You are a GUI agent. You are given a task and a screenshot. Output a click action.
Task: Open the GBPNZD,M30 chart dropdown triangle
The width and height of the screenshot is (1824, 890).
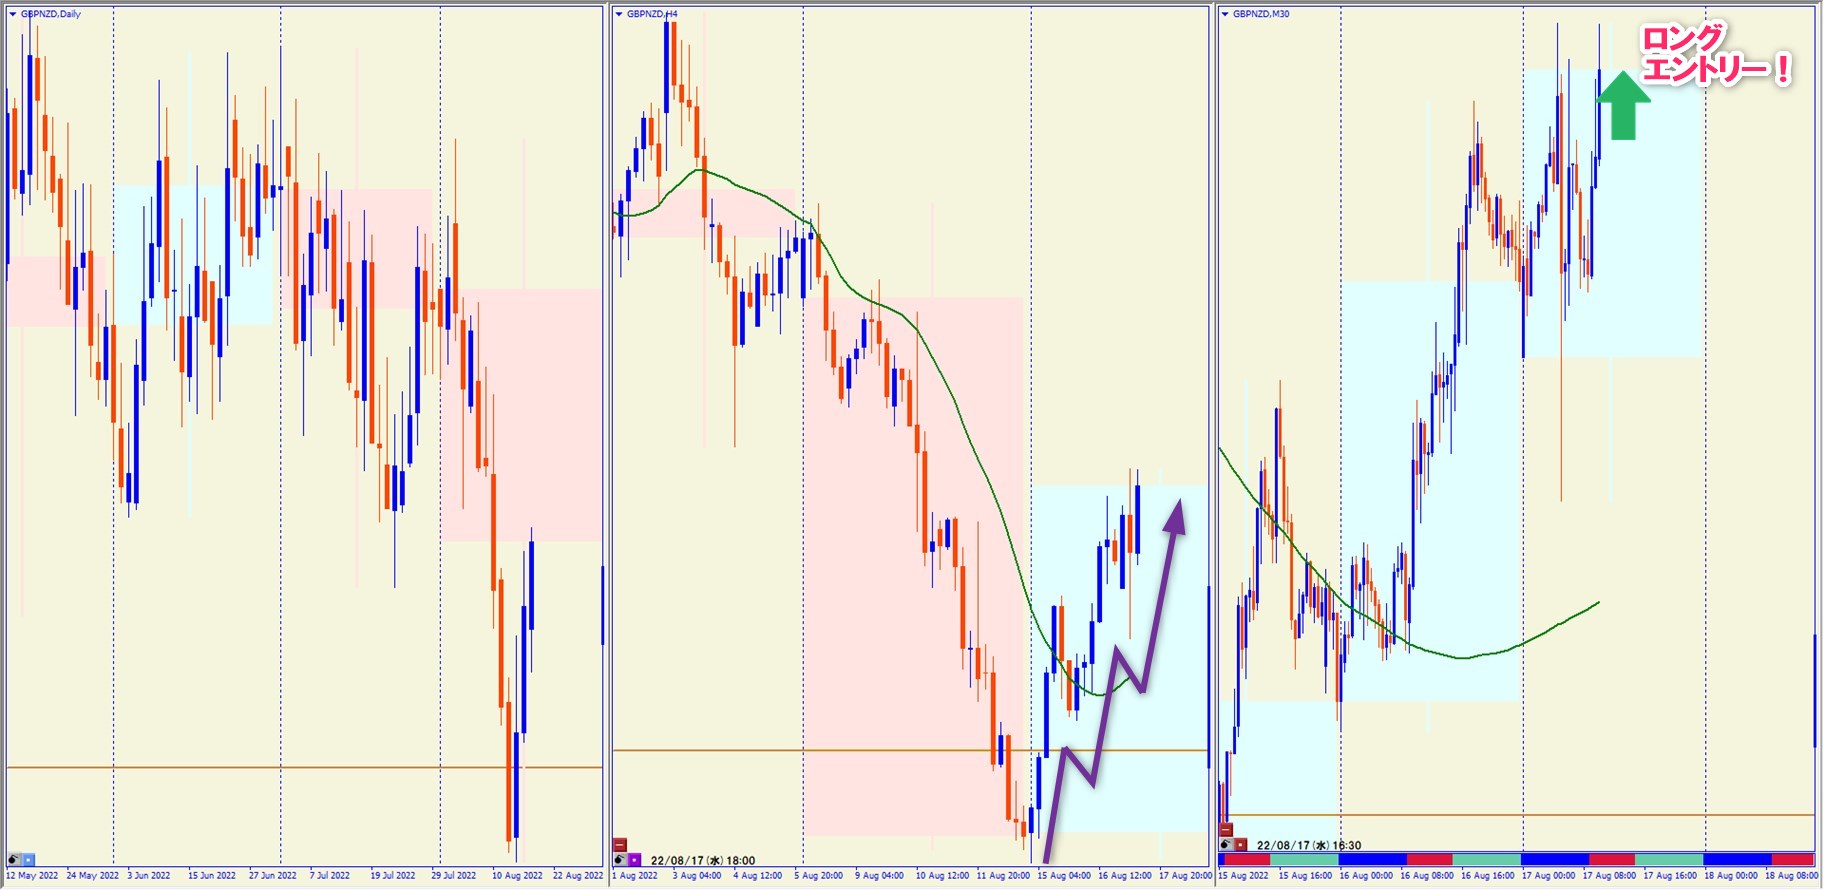tap(1225, 14)
